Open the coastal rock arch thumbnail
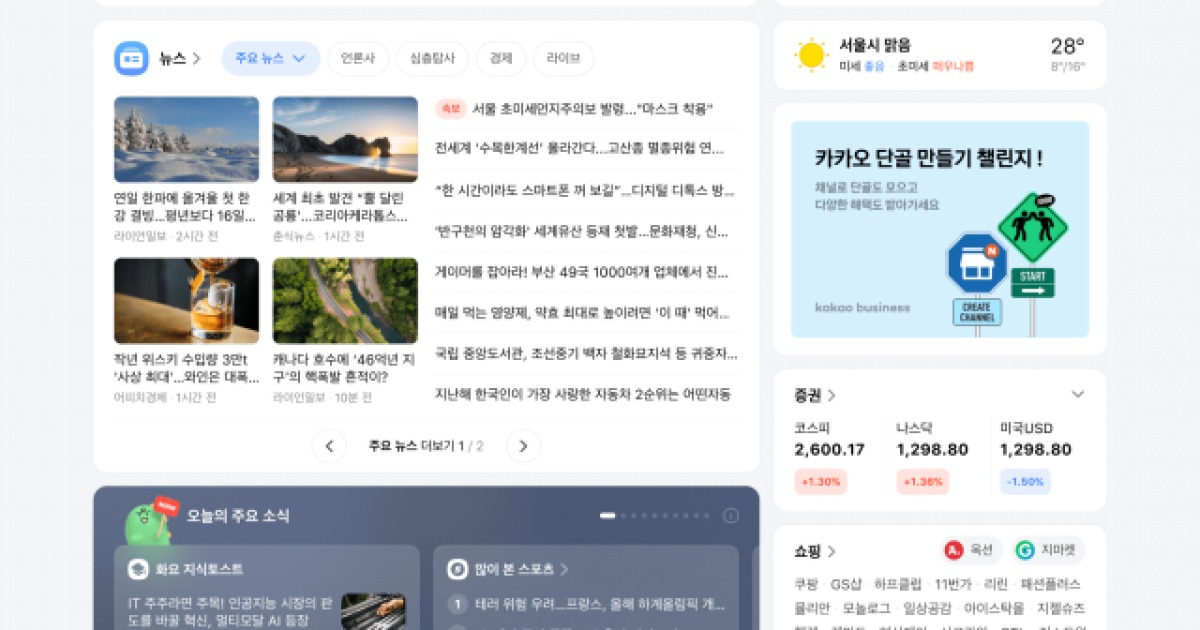 [x=345, y=139]
